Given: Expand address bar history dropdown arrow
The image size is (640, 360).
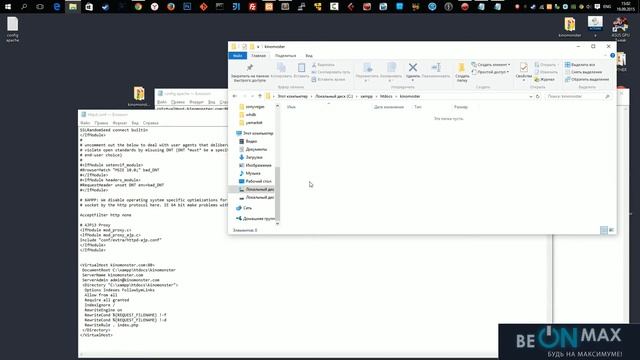Looking at the screenshot, I should point(531,97).
